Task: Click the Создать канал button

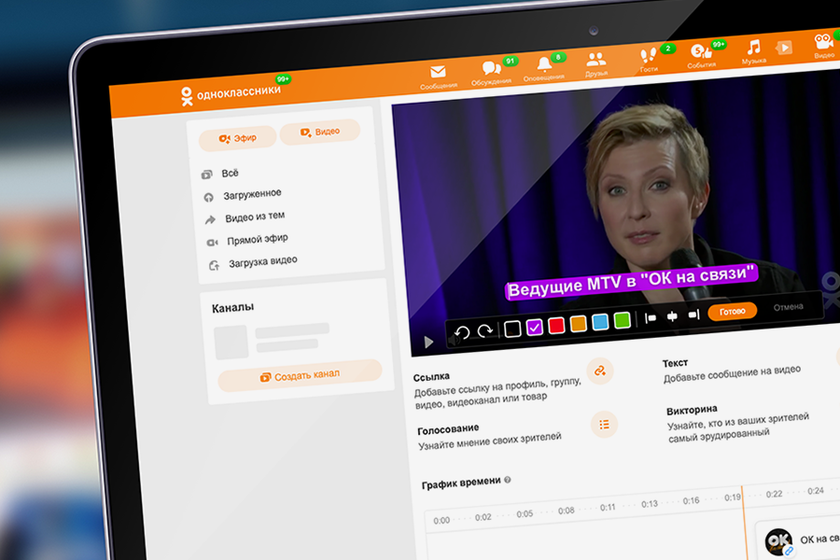Action: coord(299,374)
